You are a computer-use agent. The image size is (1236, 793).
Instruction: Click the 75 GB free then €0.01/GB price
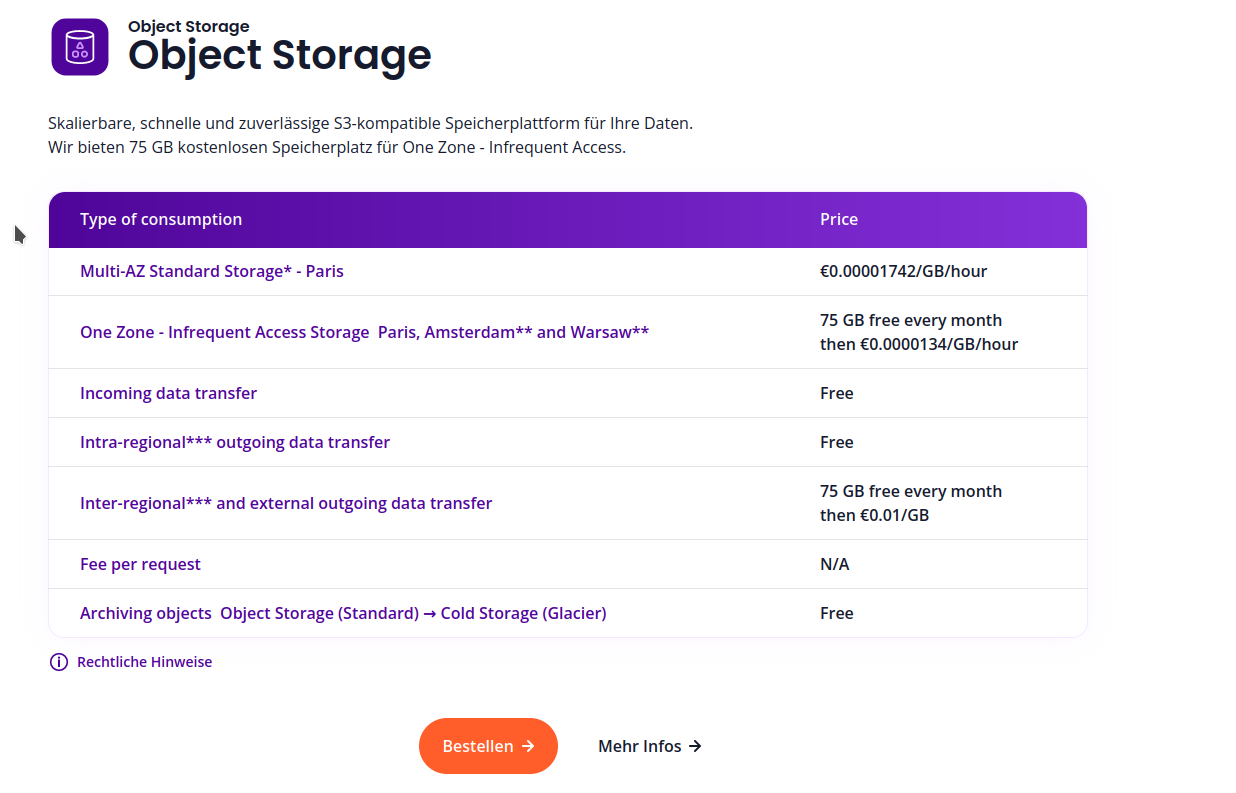(910, 503)
